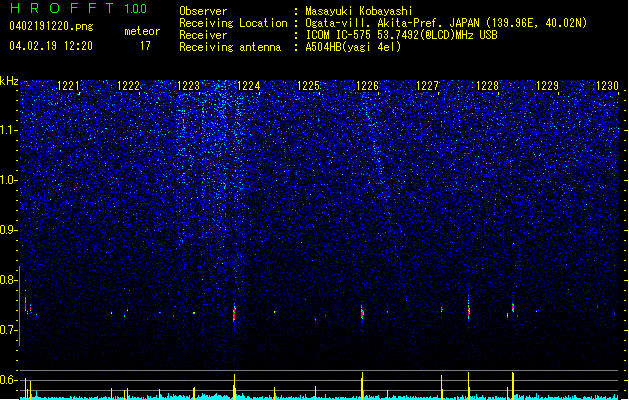Click the meteor count value 17

[x=145, y=46]
